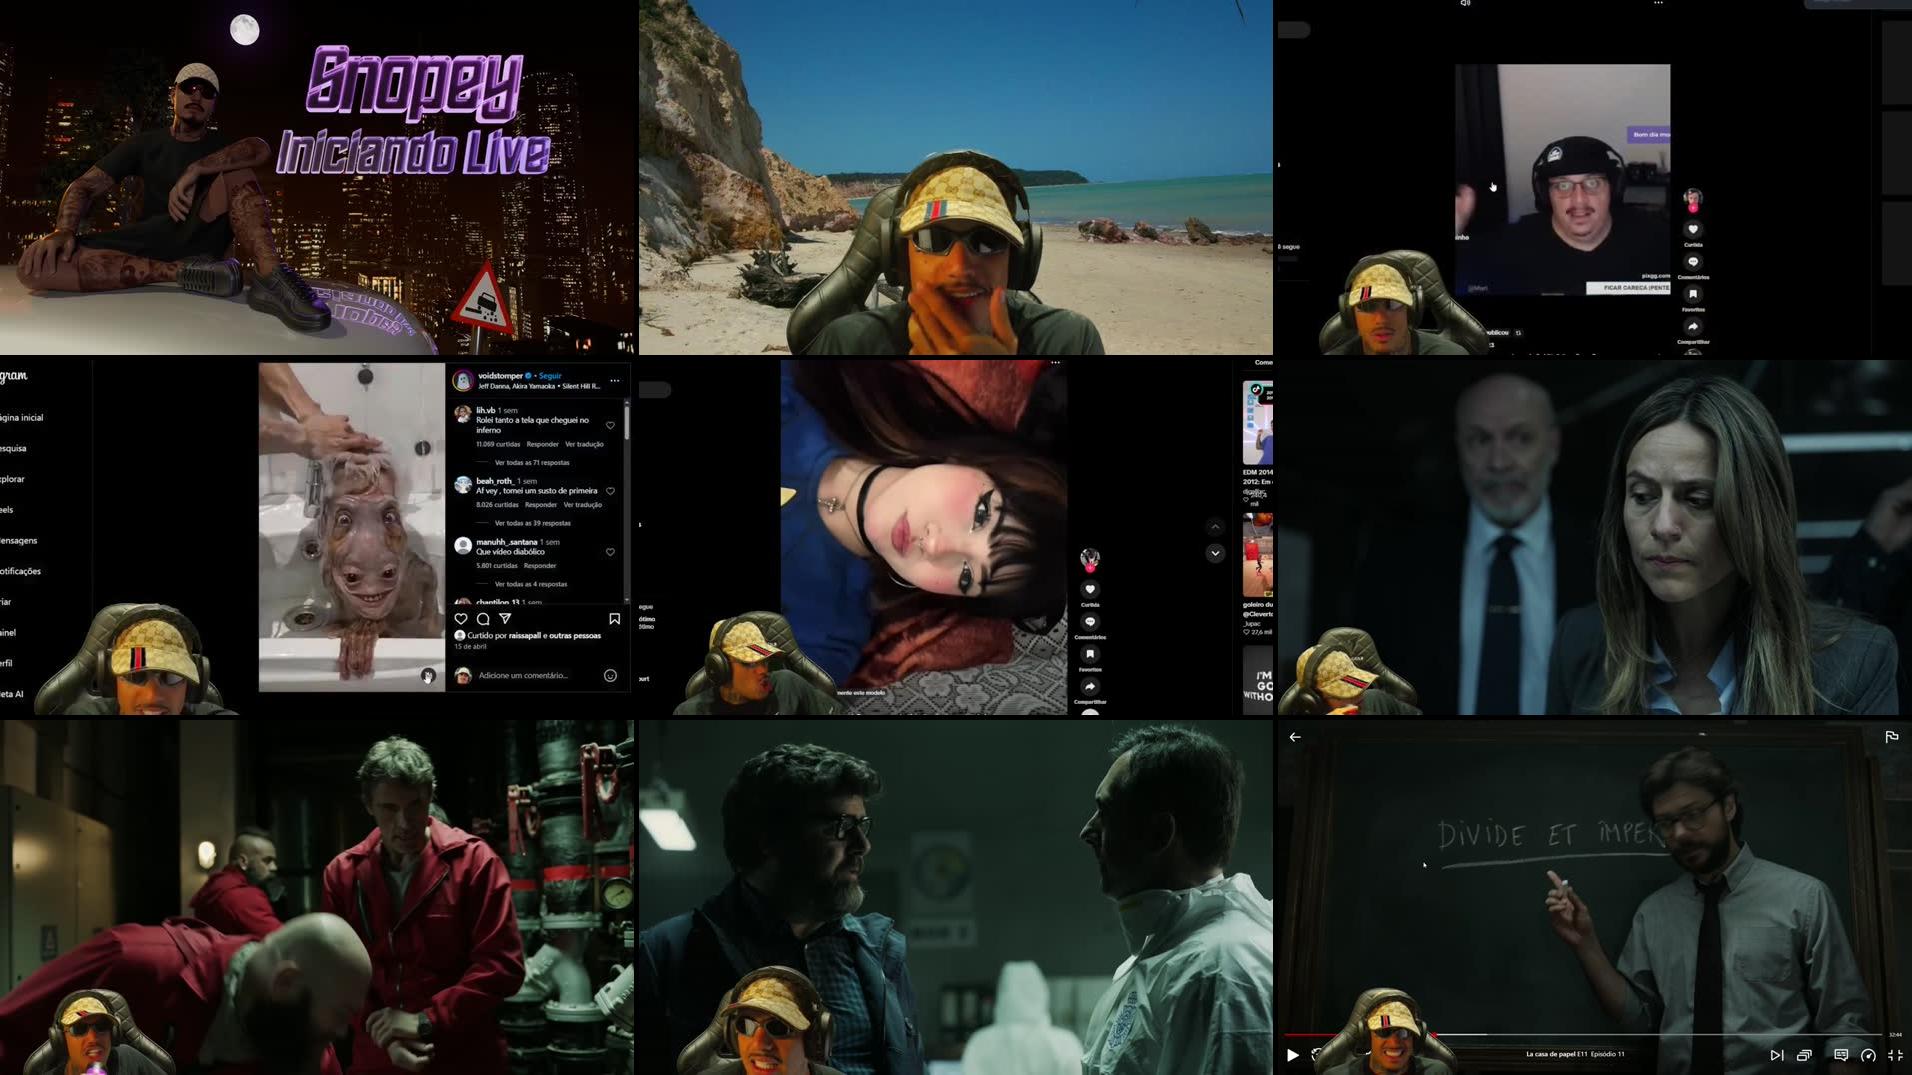Image resolution: width=1912 pixels, height=1075 pixels.
Task: Bookmark the headset man TikTok in favorites
Action: coord(1693,294)
